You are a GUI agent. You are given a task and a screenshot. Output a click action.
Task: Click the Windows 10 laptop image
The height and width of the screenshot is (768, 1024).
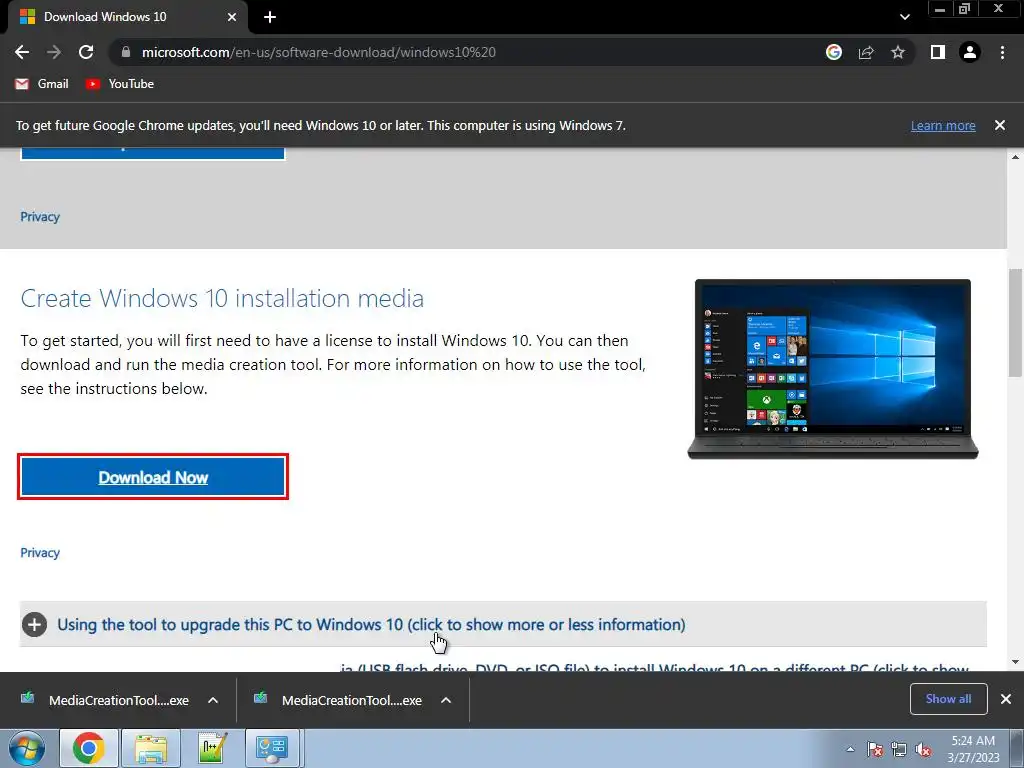833,370
